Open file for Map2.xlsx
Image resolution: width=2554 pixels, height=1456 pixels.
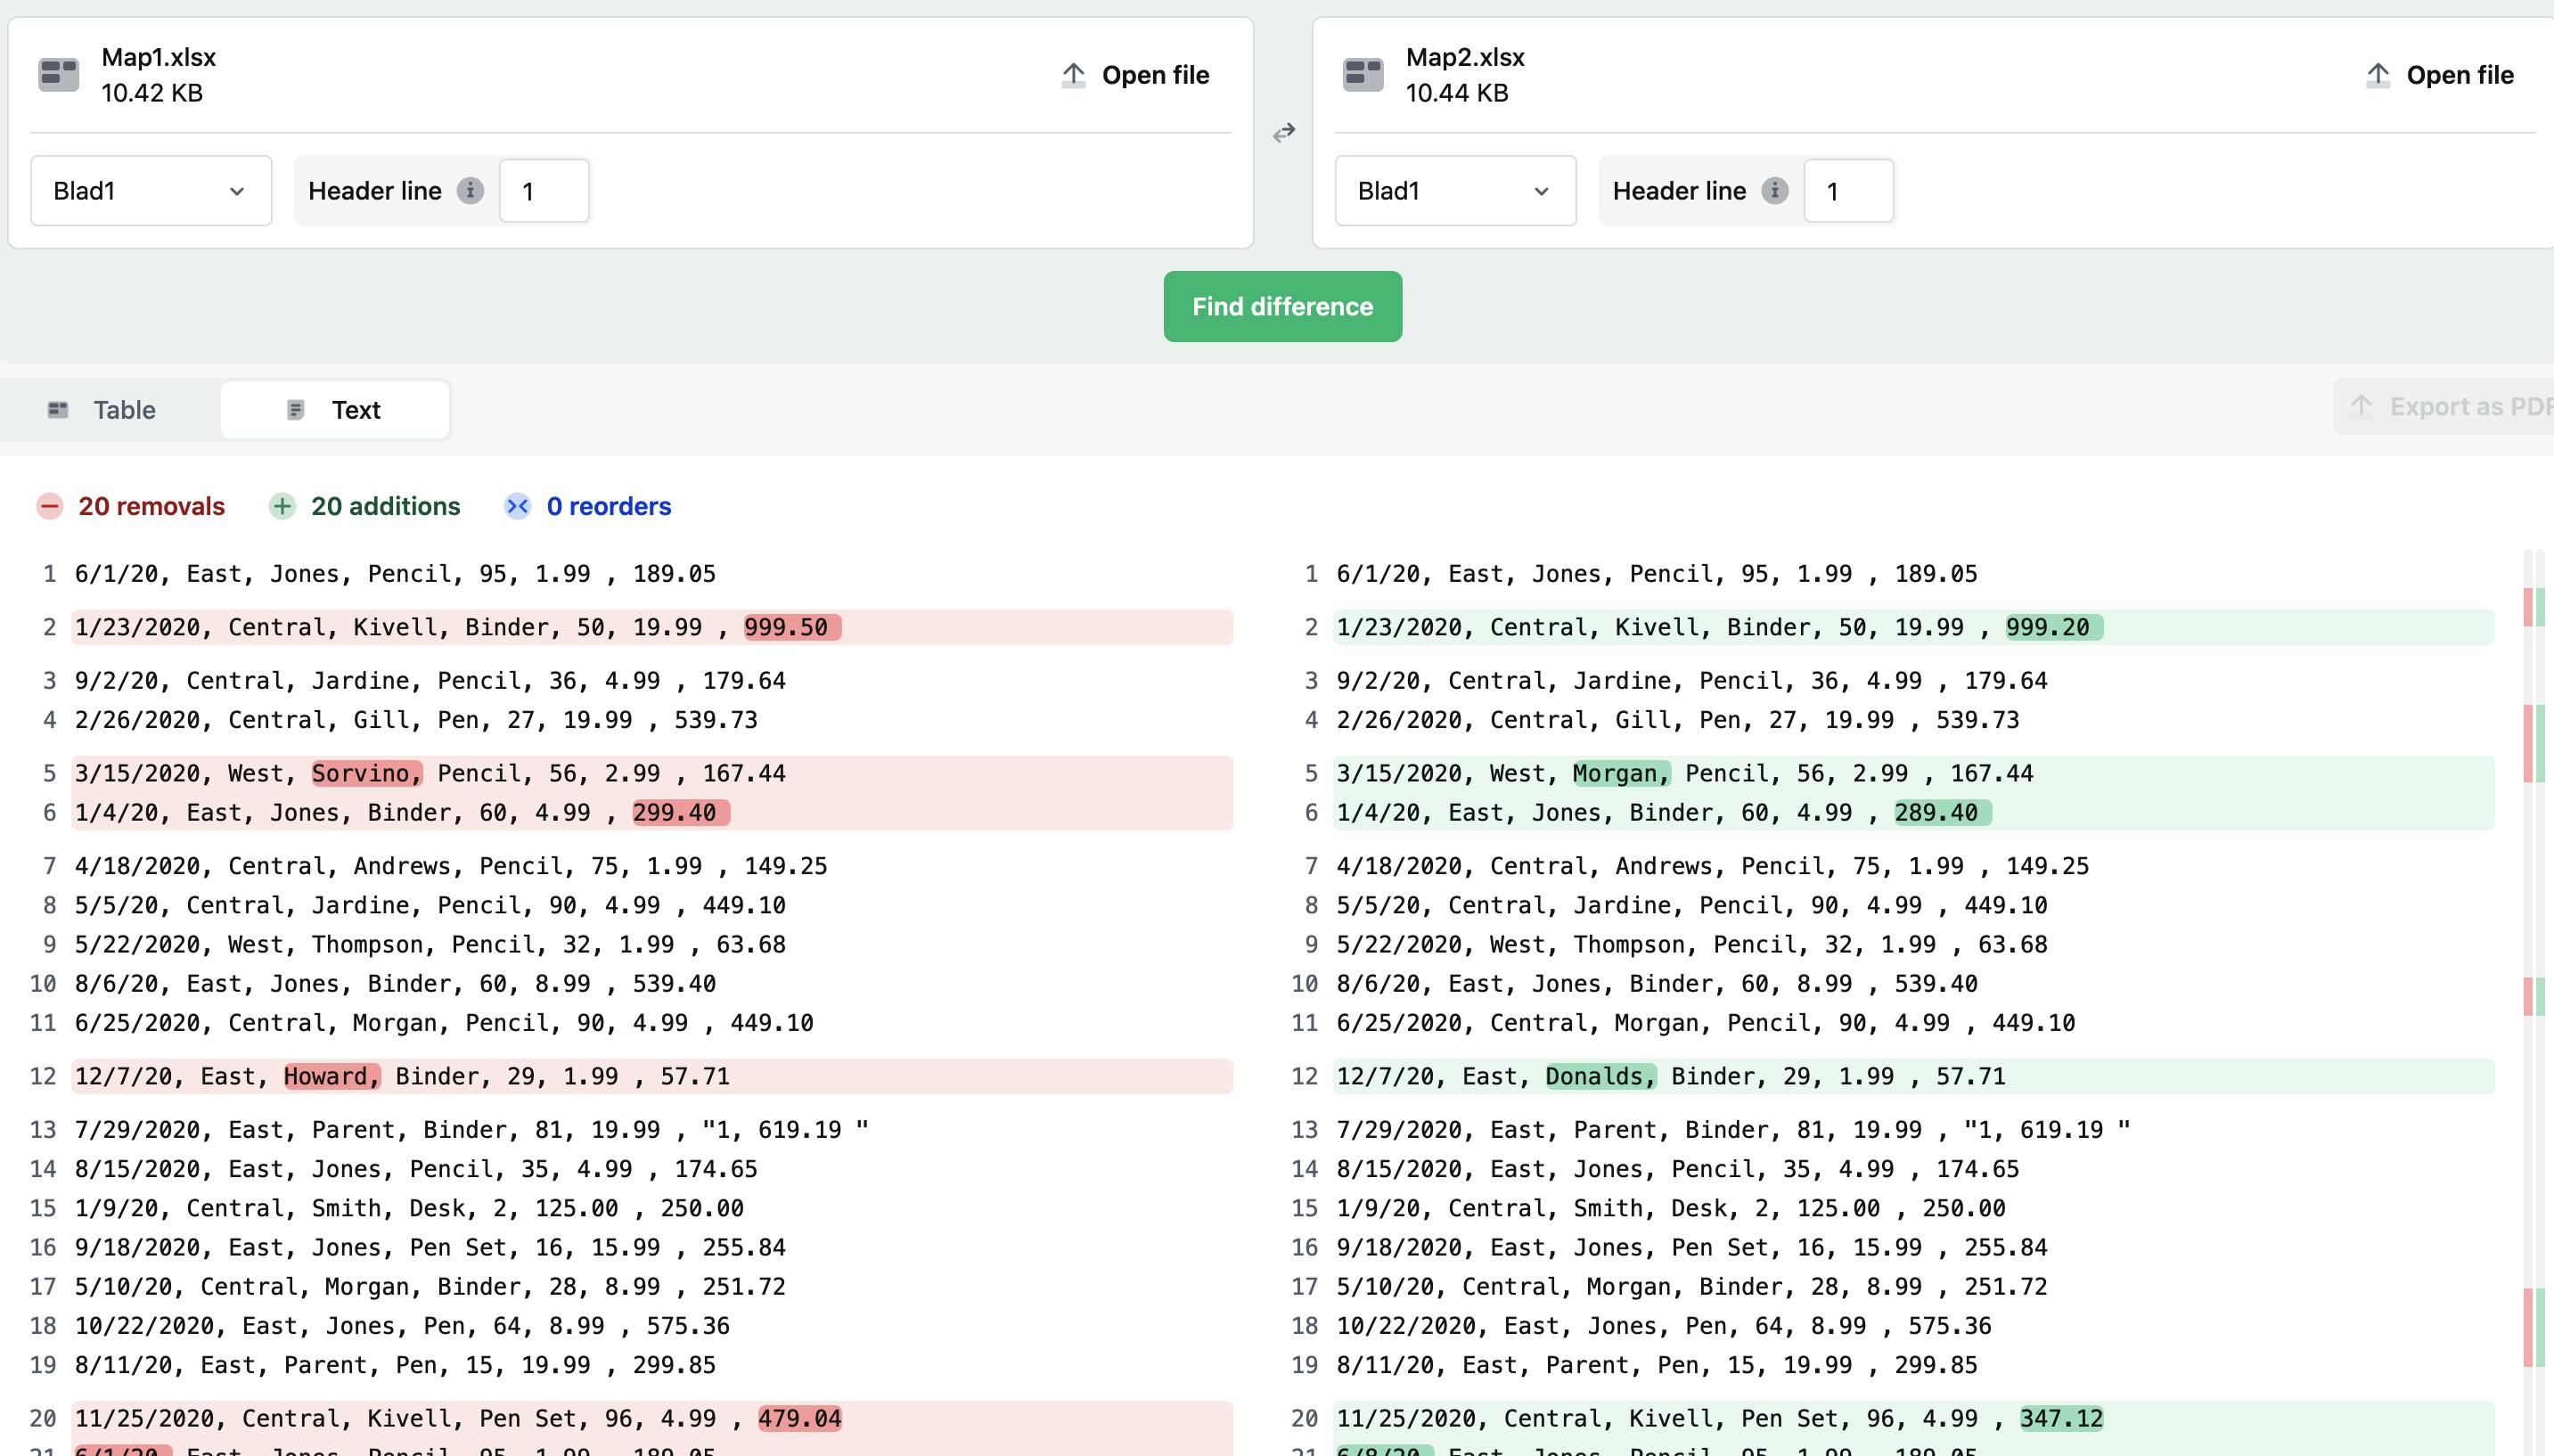pos(2440,75)
